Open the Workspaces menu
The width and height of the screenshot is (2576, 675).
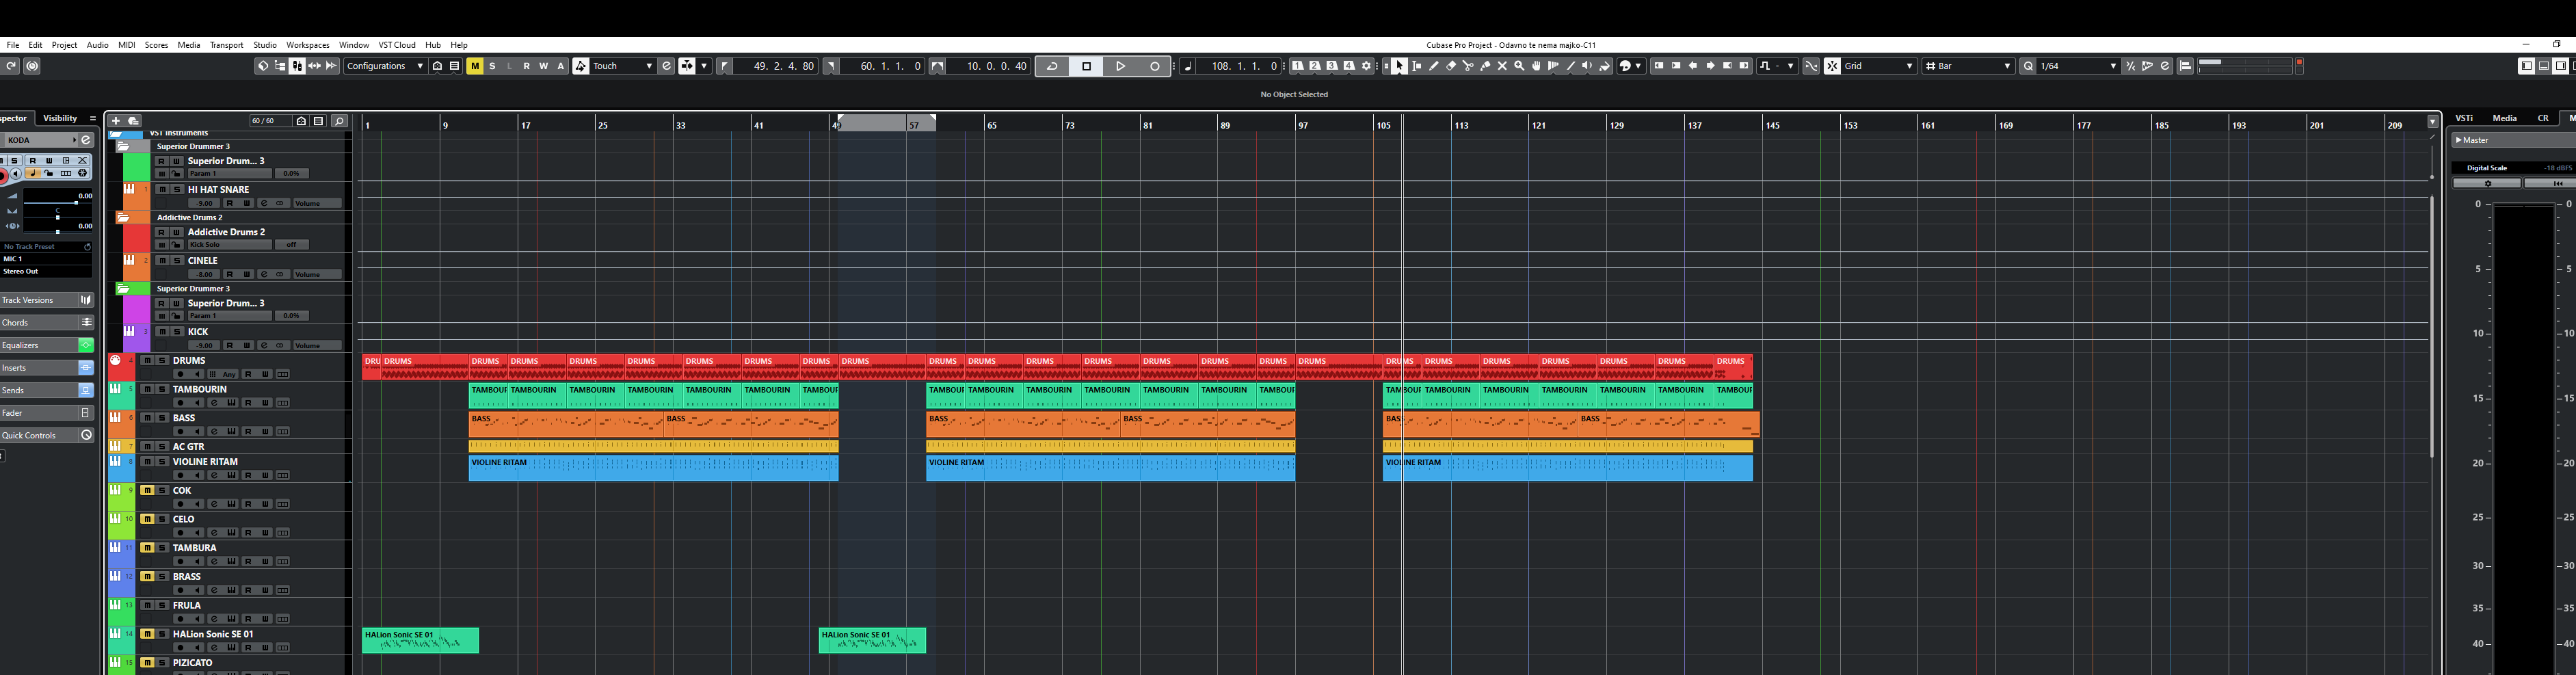308,45
